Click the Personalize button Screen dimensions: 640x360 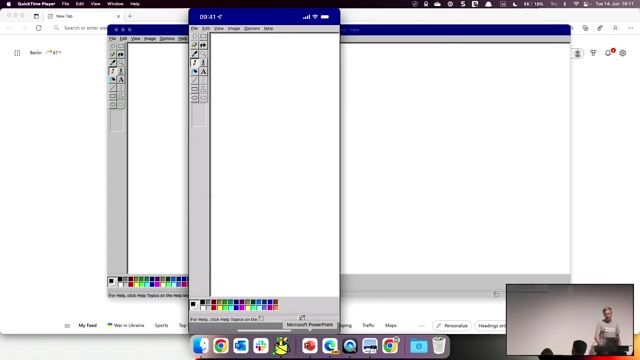pyautogui.click(x=451, y=326)
